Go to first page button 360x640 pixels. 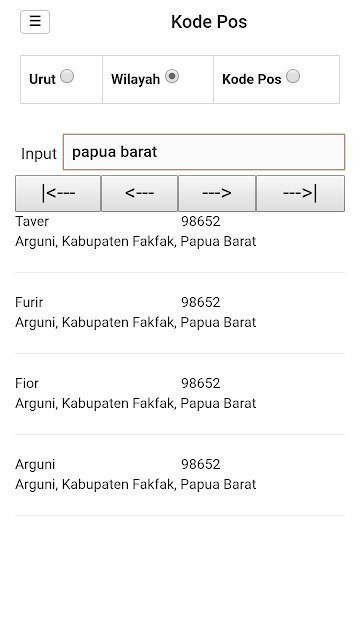(58, 193)
